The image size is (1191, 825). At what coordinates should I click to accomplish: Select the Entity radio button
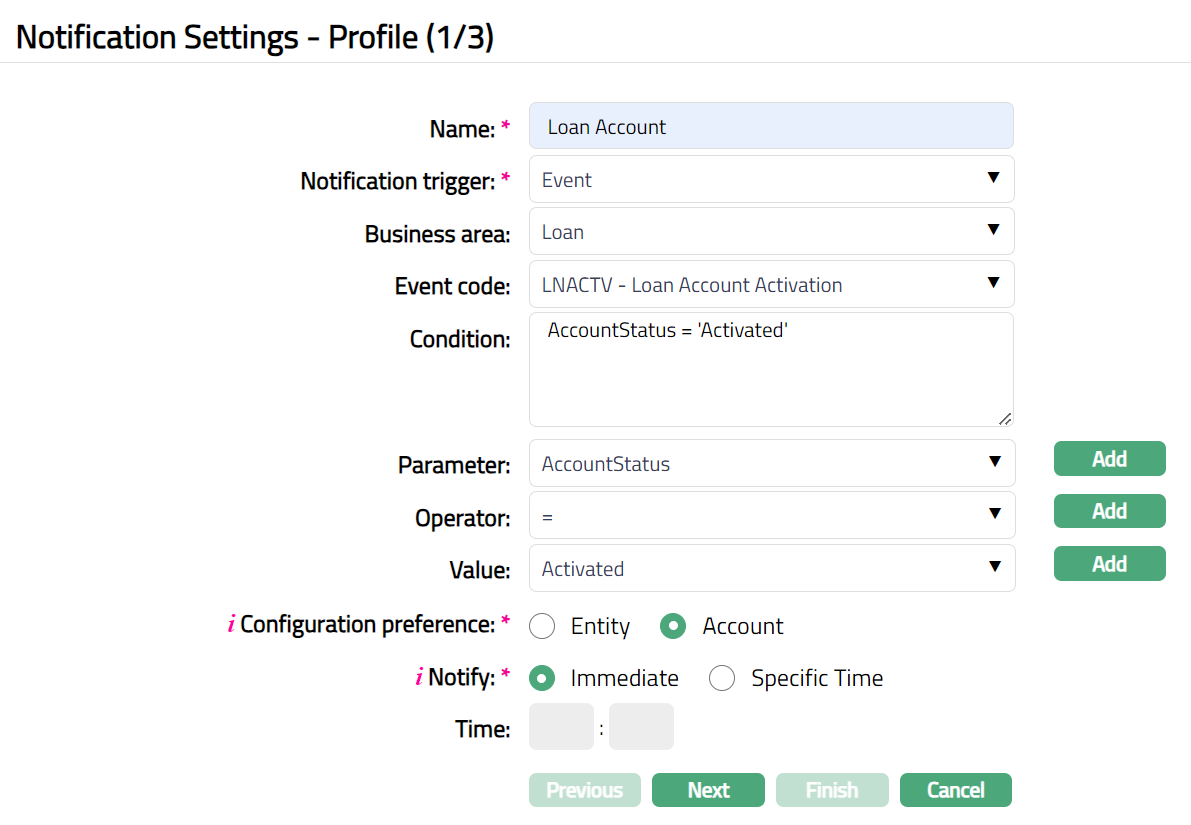point(542,627)
